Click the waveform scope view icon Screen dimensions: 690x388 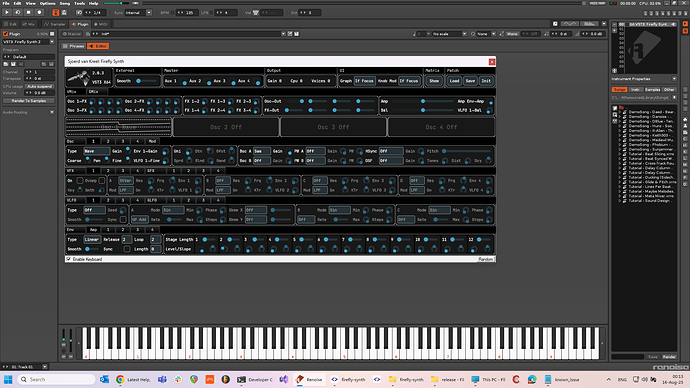(569, 24)
